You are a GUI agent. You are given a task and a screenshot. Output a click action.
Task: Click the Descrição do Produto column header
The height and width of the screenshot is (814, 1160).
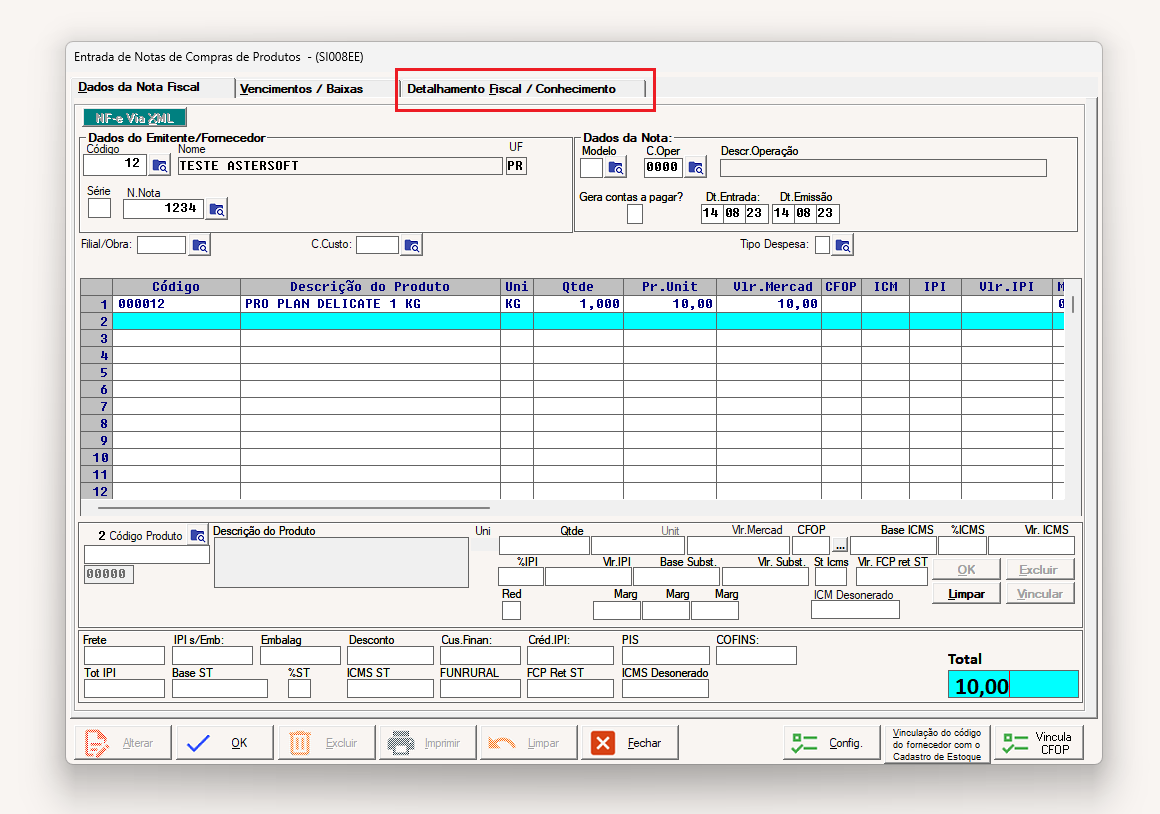(371, 287)
